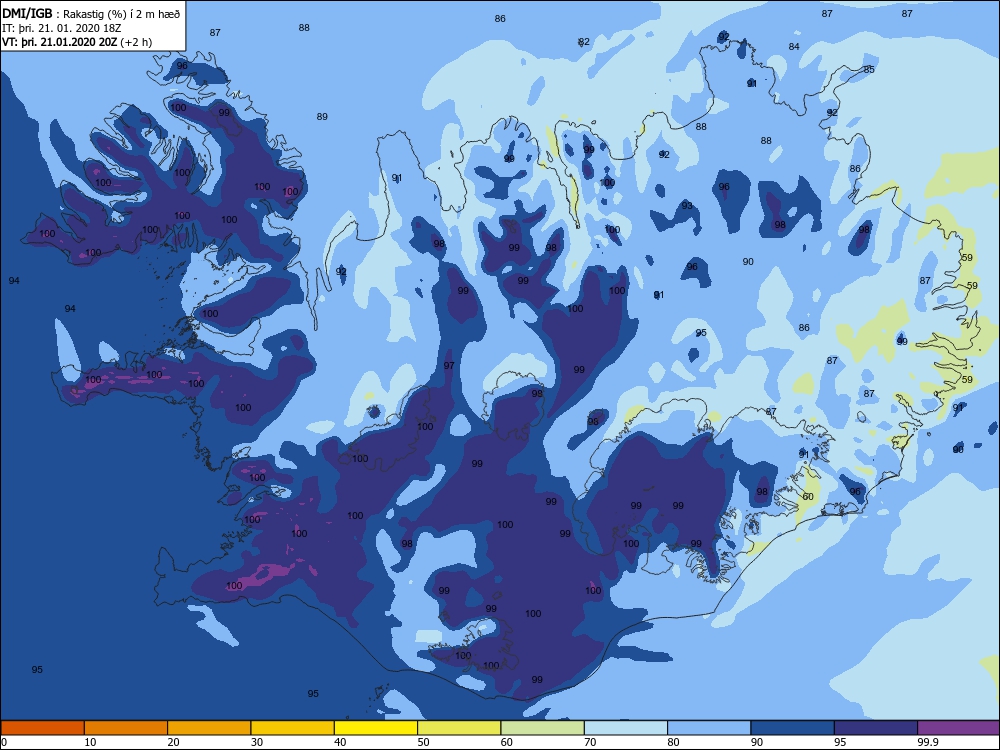Click the legend scale label 50
1000x750 pixels.
[x=423, y=742]
